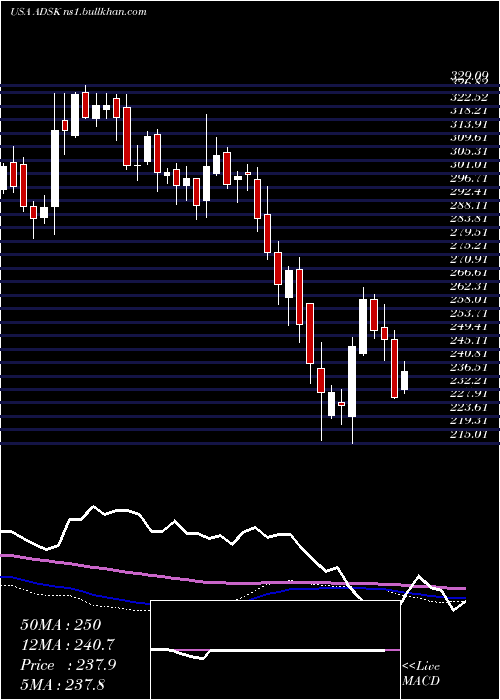The image size is (500, 700).
Task: Click the USA ADSK chart title
Action: (79, 12)
